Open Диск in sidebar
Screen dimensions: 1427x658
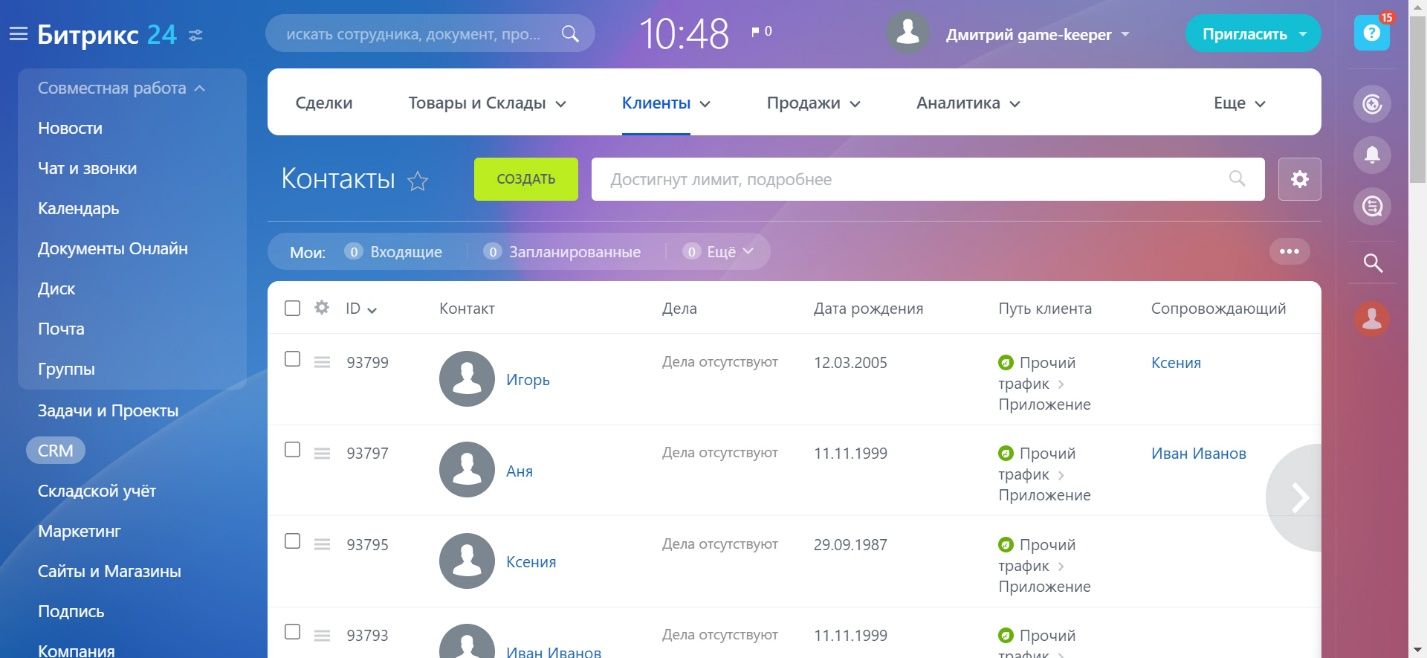coord(56,288)
